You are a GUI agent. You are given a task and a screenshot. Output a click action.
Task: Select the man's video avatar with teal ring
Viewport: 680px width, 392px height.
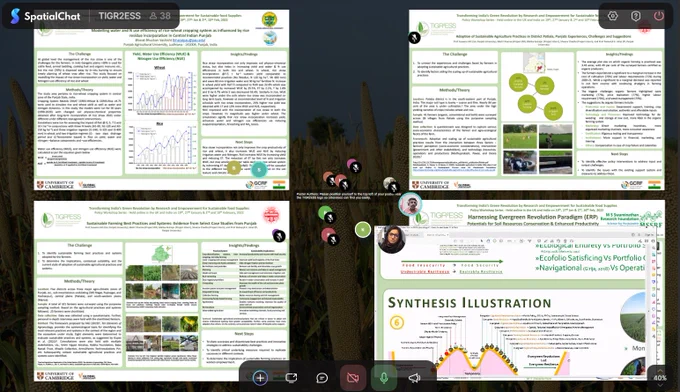click(x=410, y=204)
